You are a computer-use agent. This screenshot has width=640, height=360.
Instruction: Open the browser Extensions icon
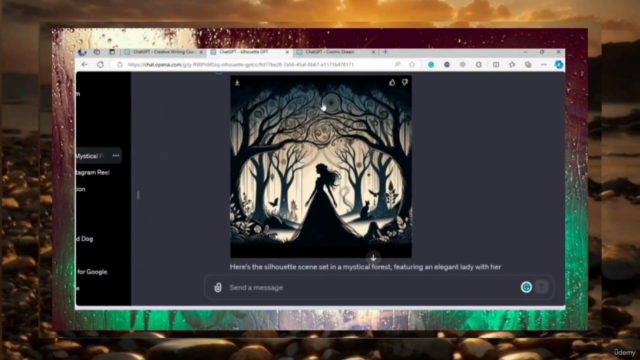(479, 64)
